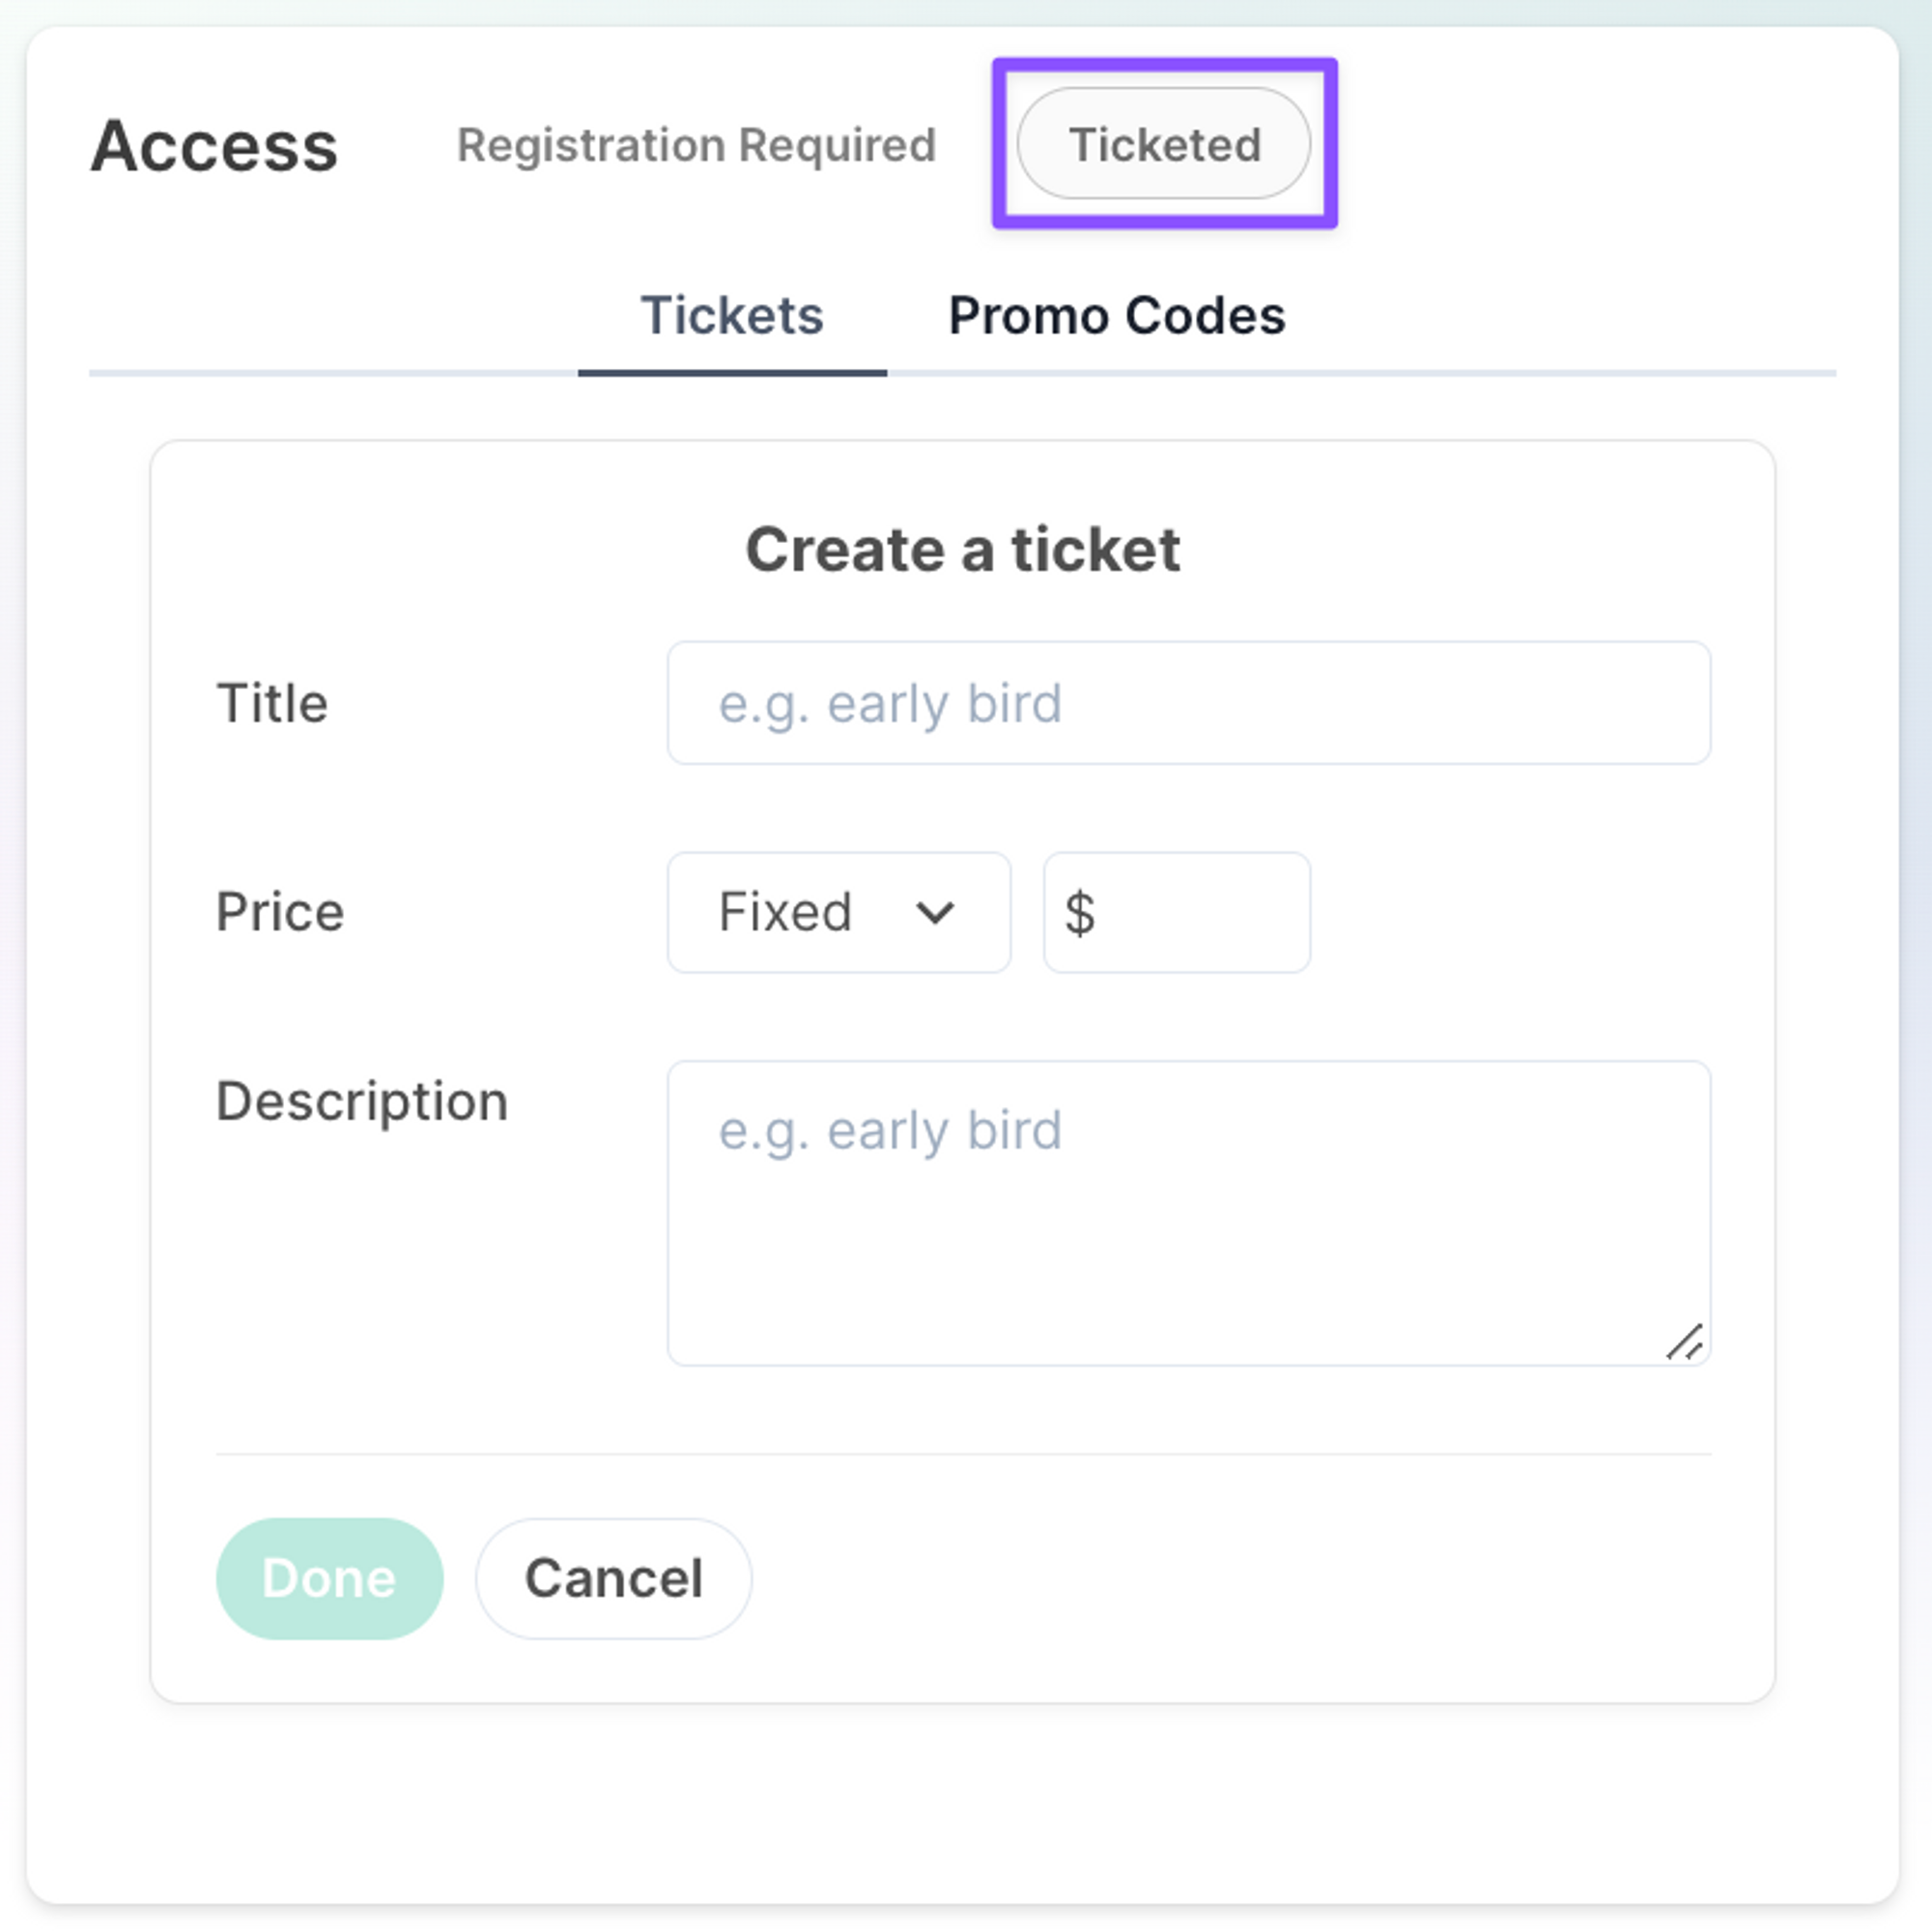Select the Ticketed access option
This screenshot has height=1932, width=1932.
click(1163, 144)
